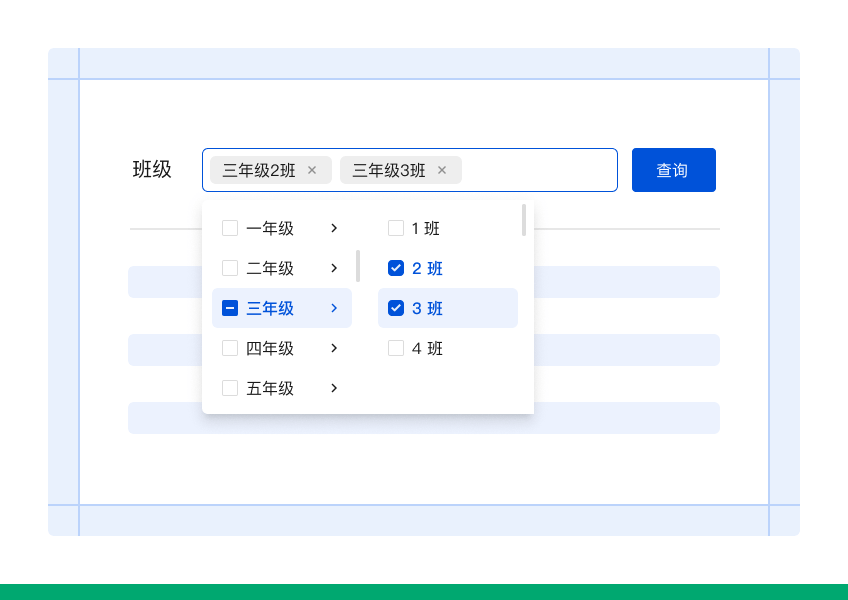Expand 一年级 with its arrow
This screenshot has height=600, width=848.
334,228
